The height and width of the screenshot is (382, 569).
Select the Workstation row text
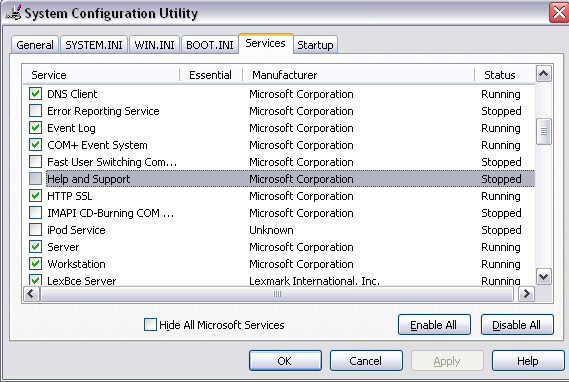point(76,264)
